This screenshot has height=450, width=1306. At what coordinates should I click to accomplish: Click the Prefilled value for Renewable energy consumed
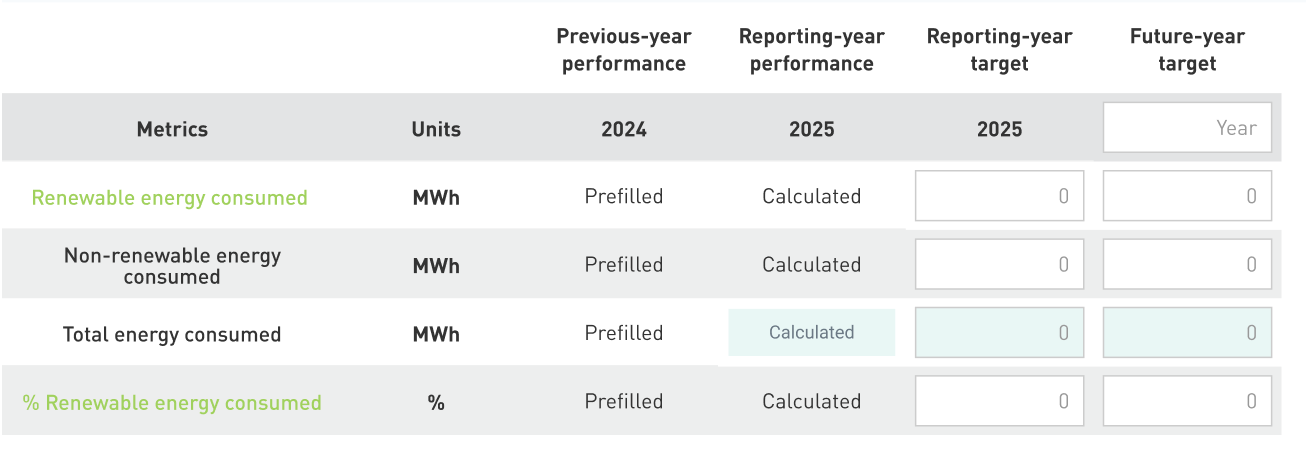click(624, 196)
